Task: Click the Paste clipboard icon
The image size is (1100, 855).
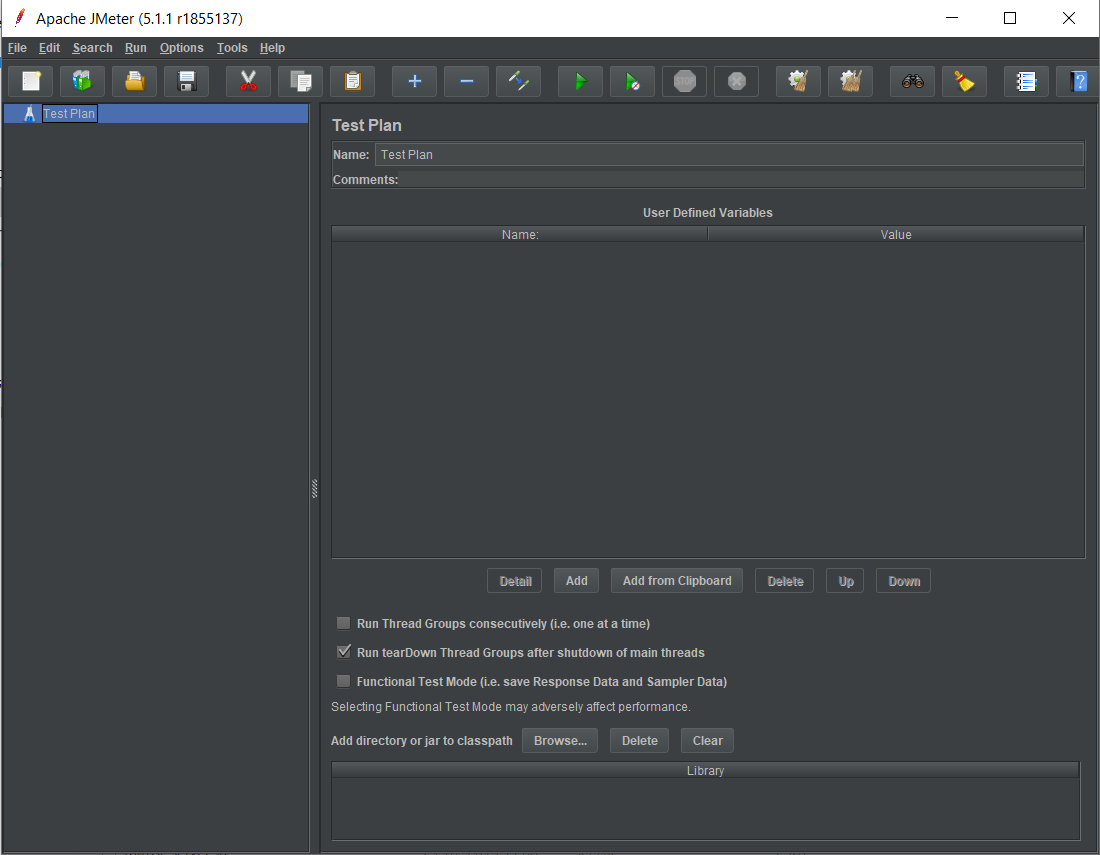Action: tap(353, 81)
